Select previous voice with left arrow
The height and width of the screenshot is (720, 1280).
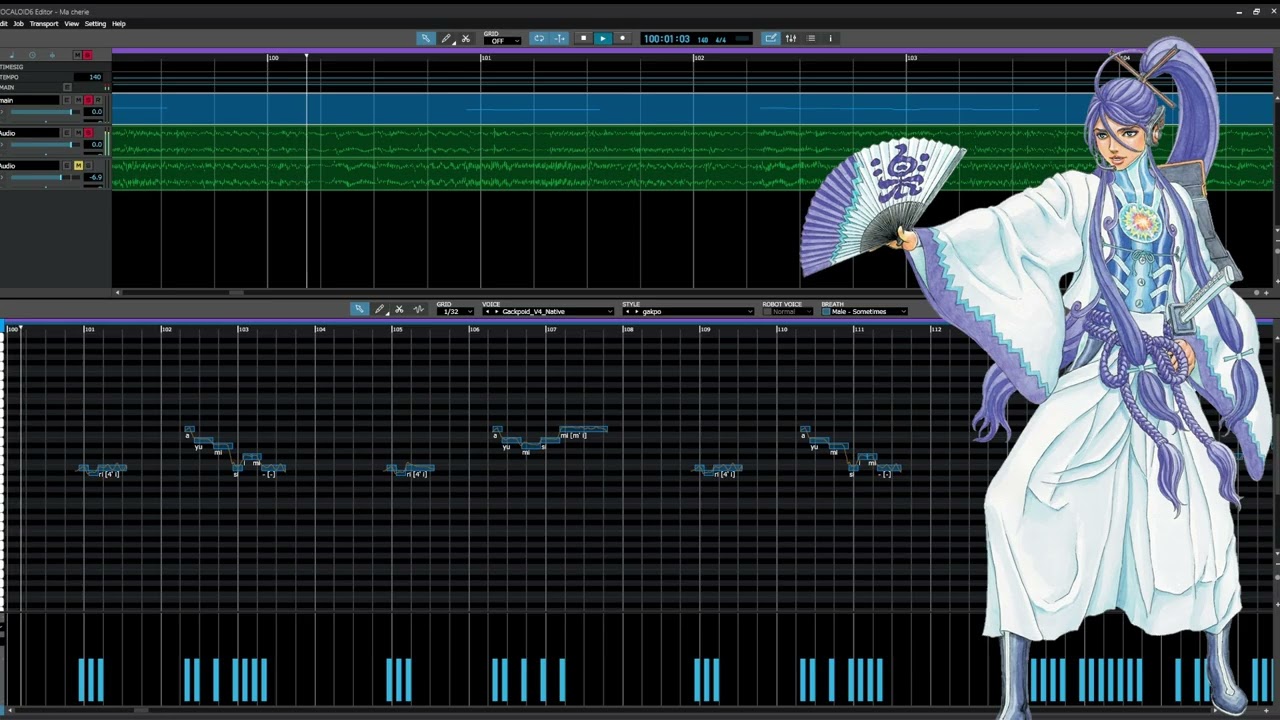pos(487,312)
